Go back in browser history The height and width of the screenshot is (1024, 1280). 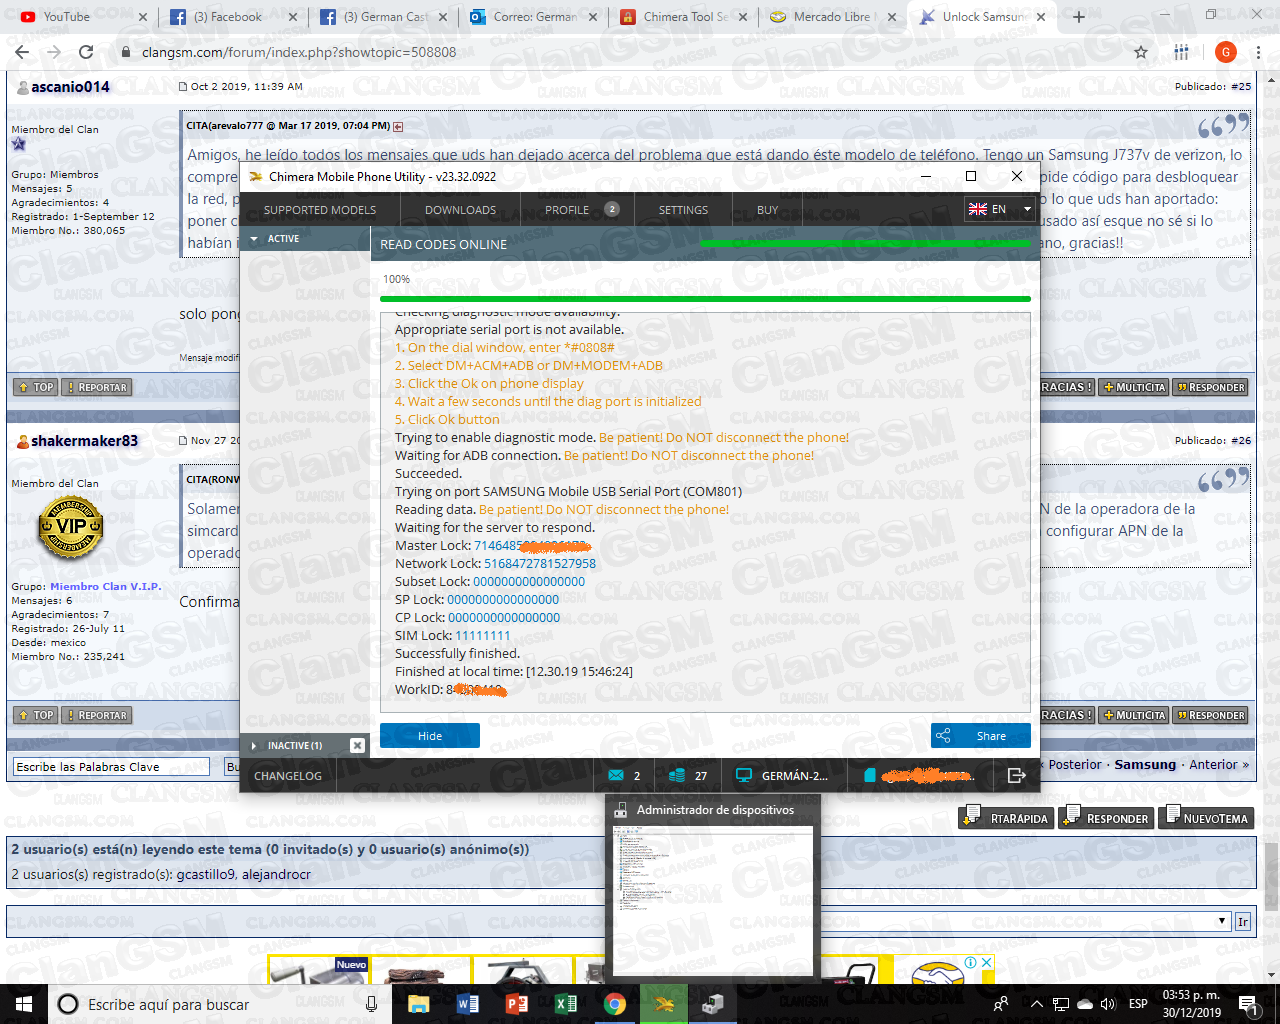22,52
